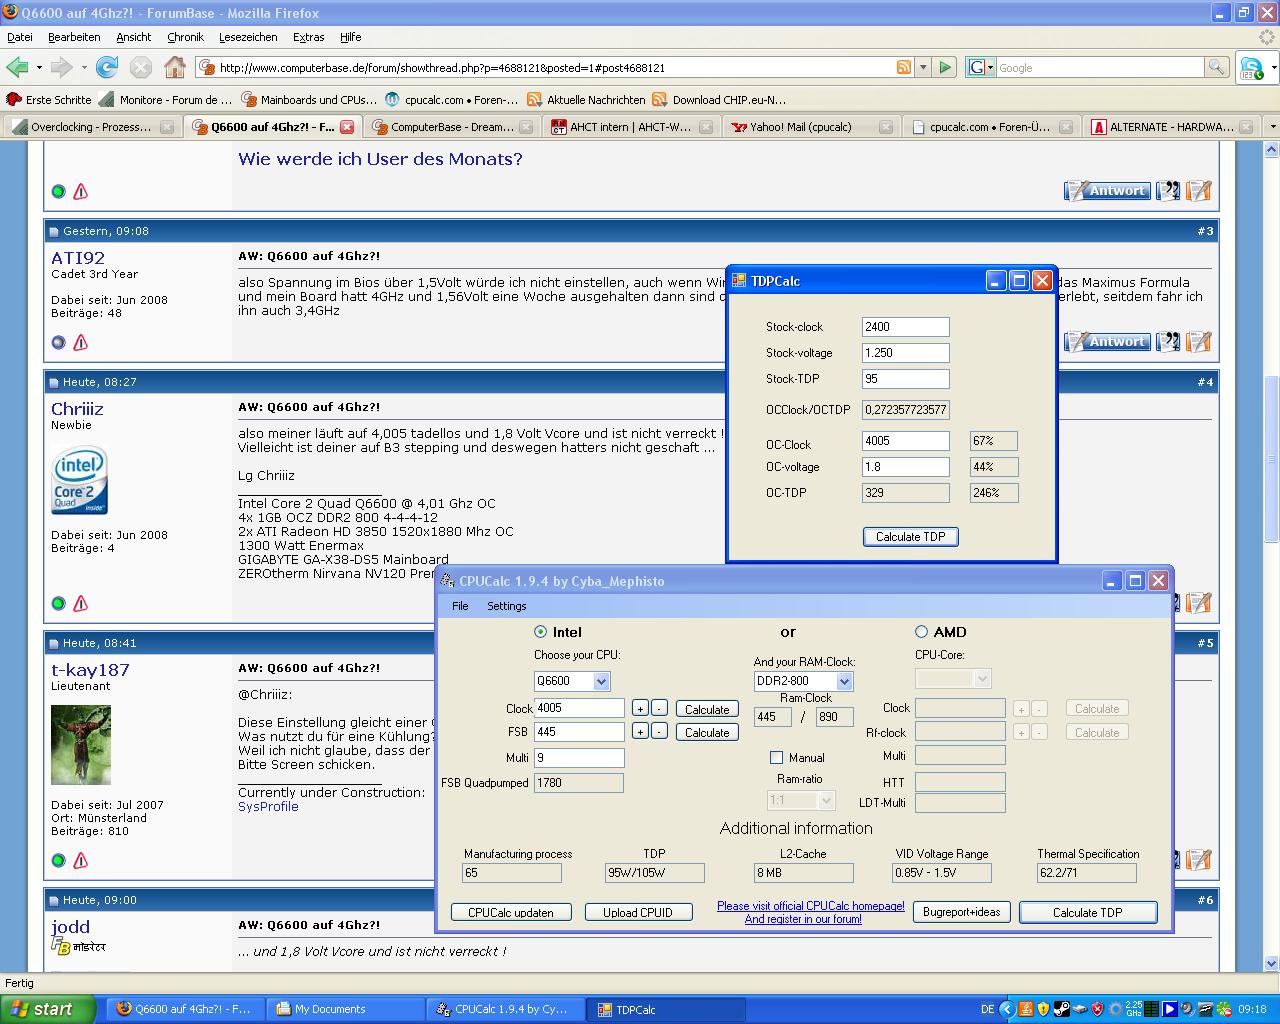The height and width of the screenshot is (1024, 1280).
Task: Click the RSS feed icon in the address bar
Action: point(904,67)
